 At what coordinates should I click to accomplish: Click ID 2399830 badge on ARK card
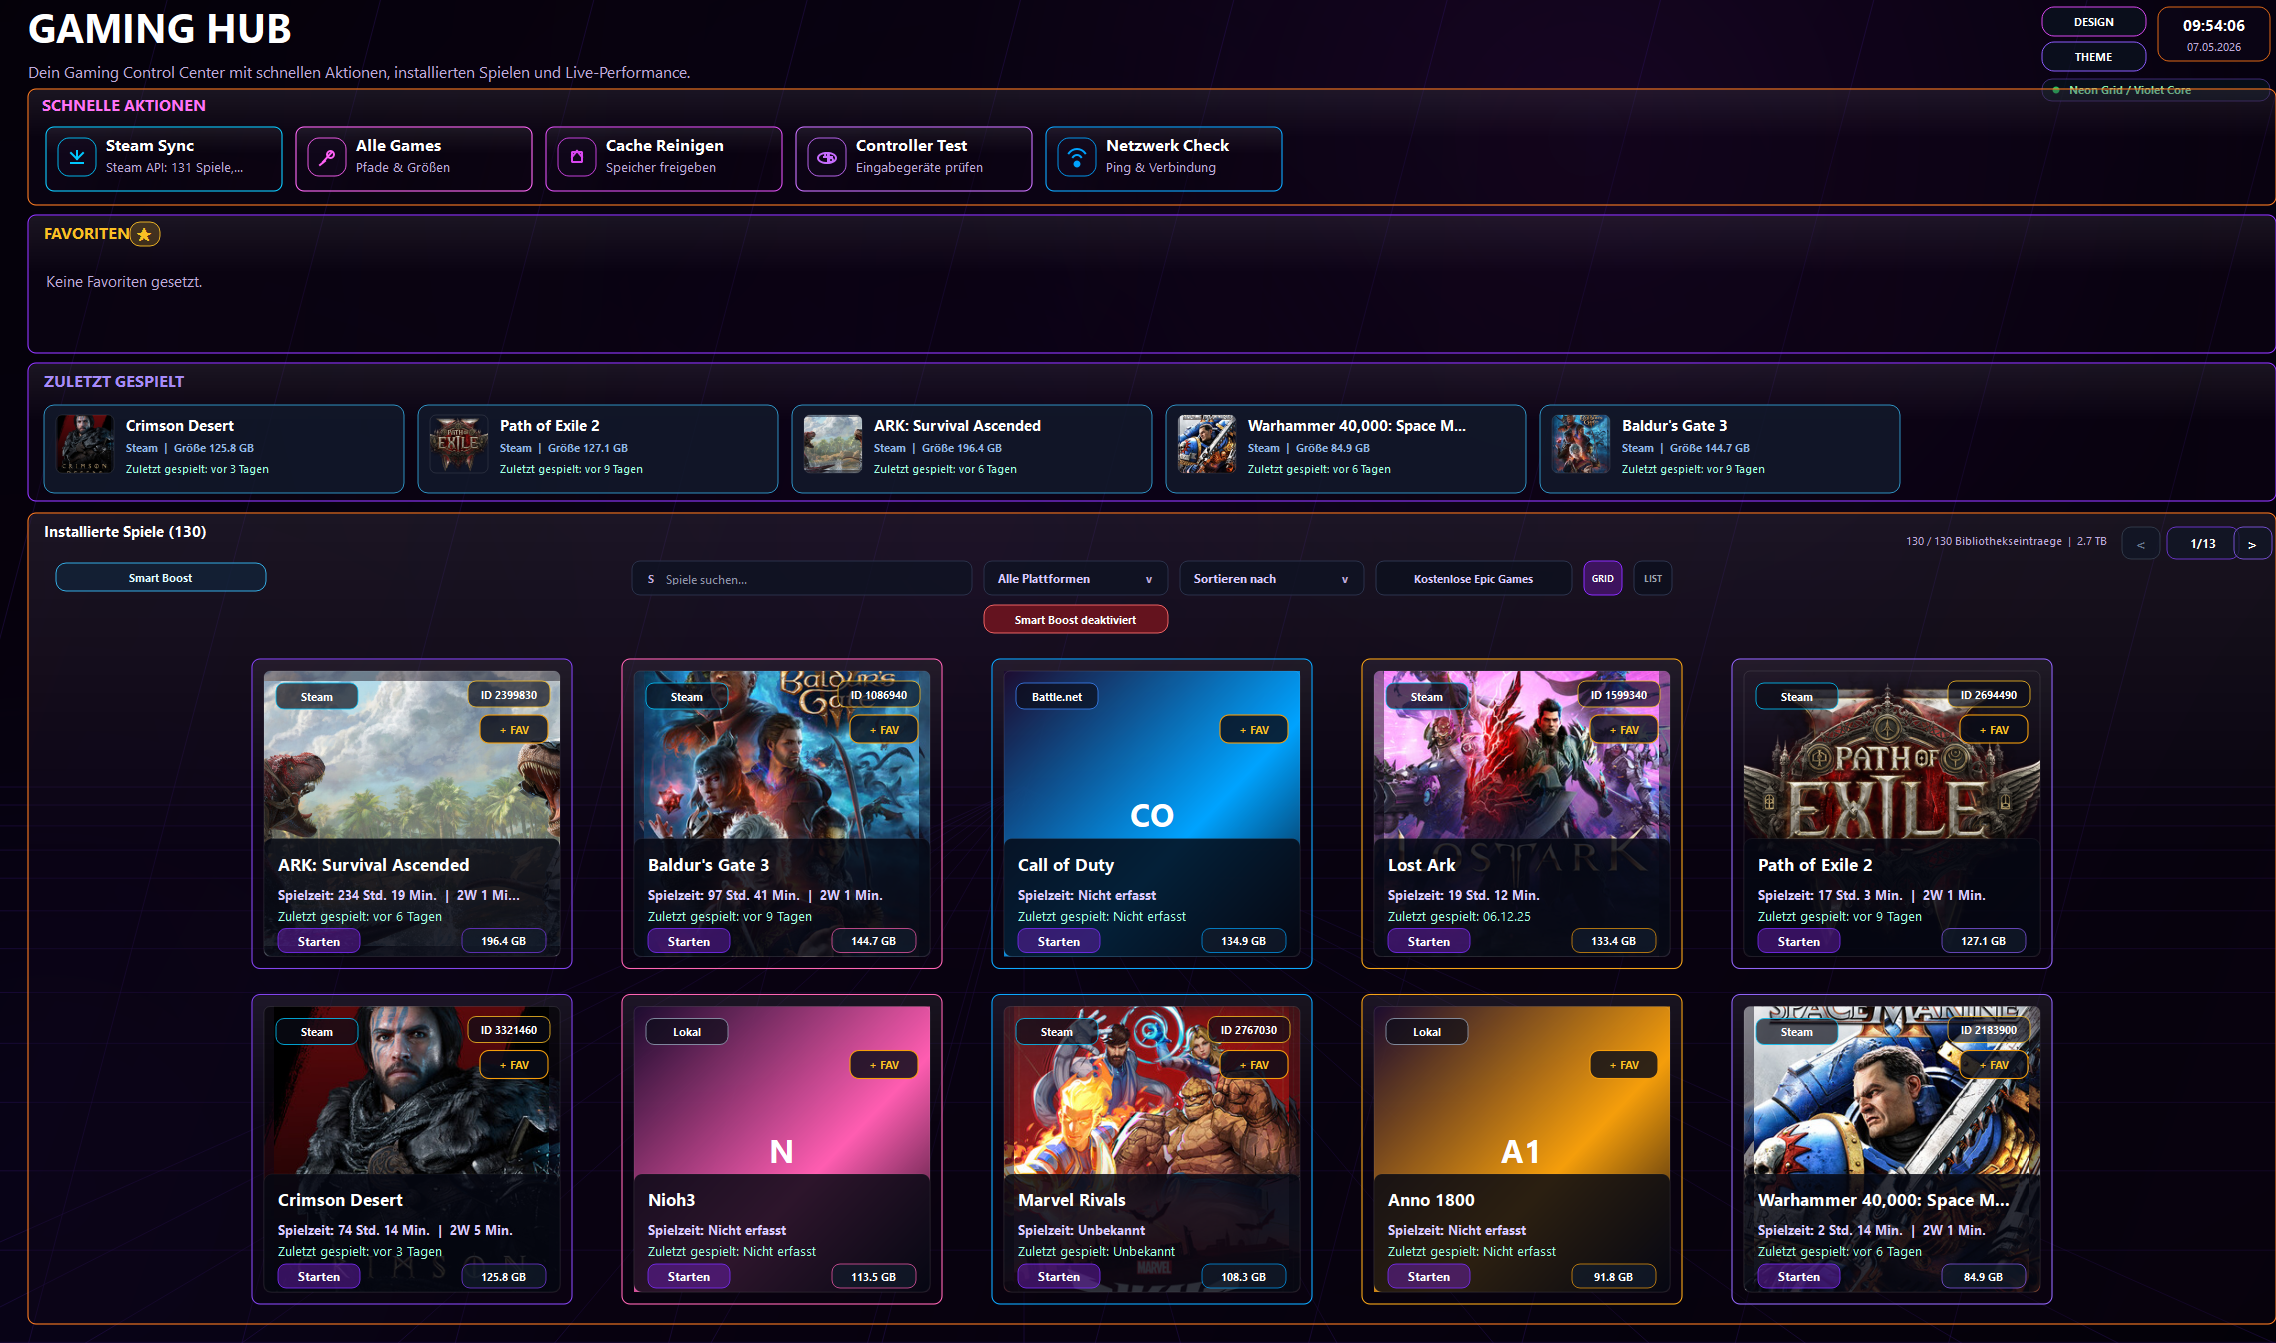(x=509, y=695)
